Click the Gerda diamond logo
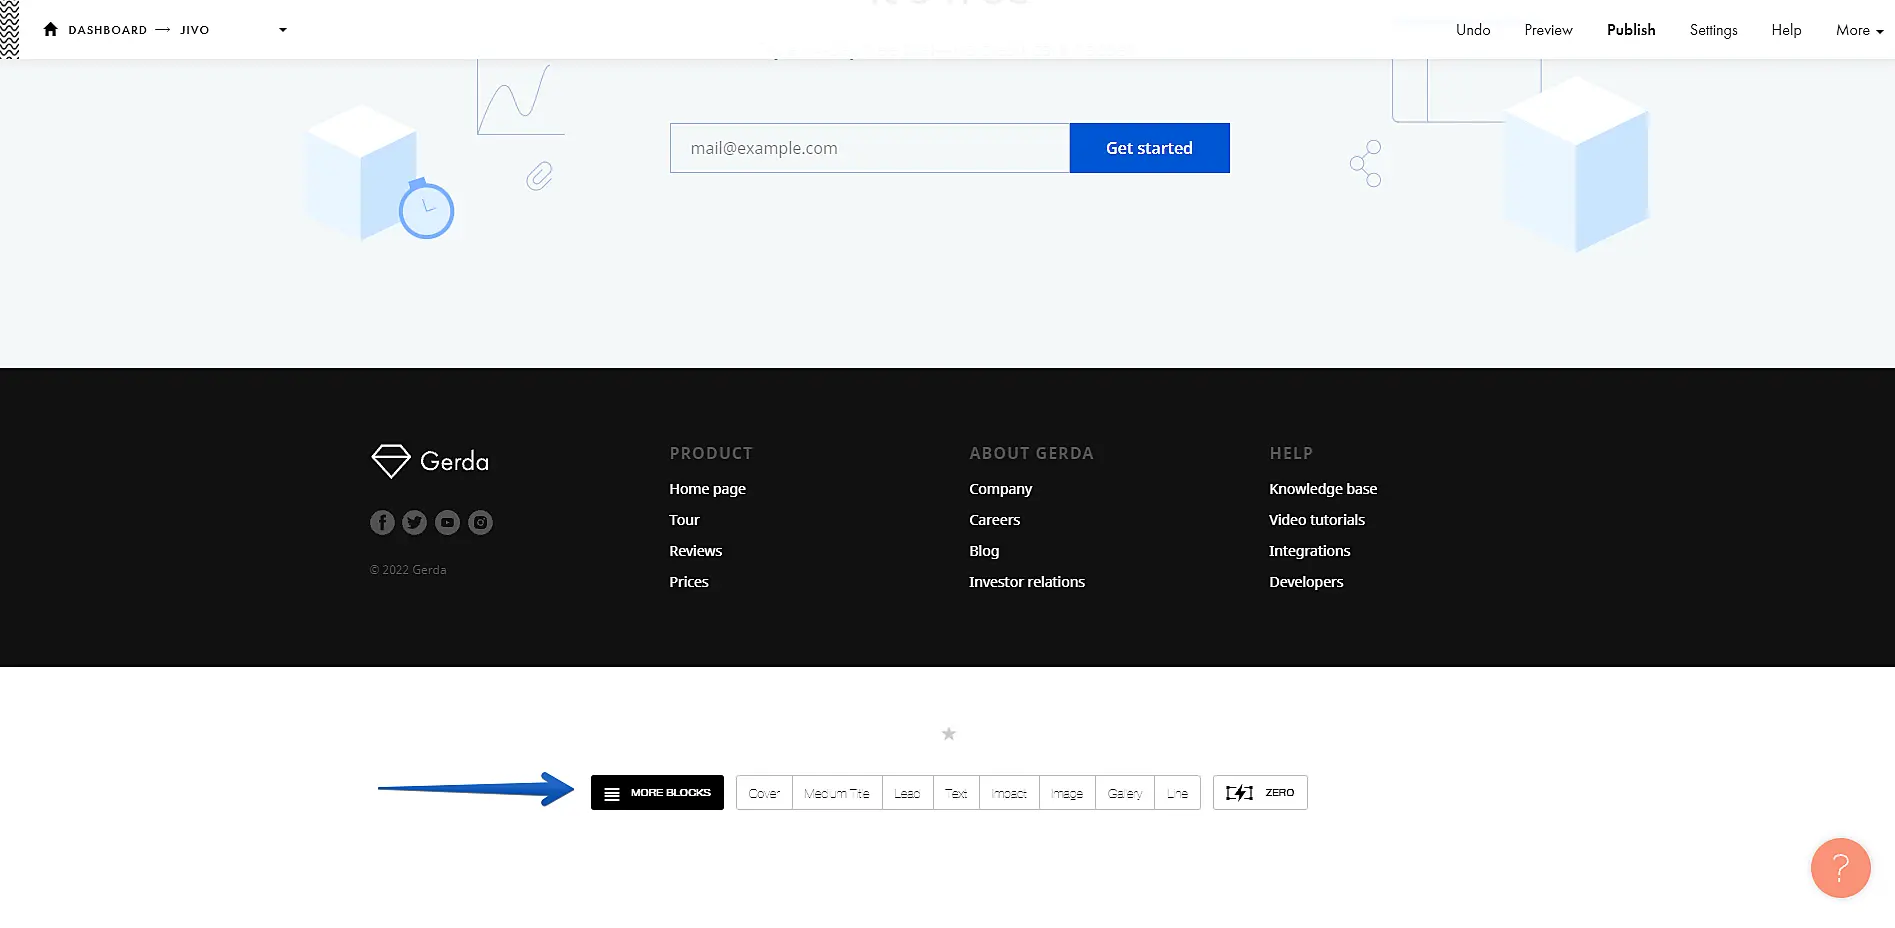The image size is (1895, 928). (391, 461)
